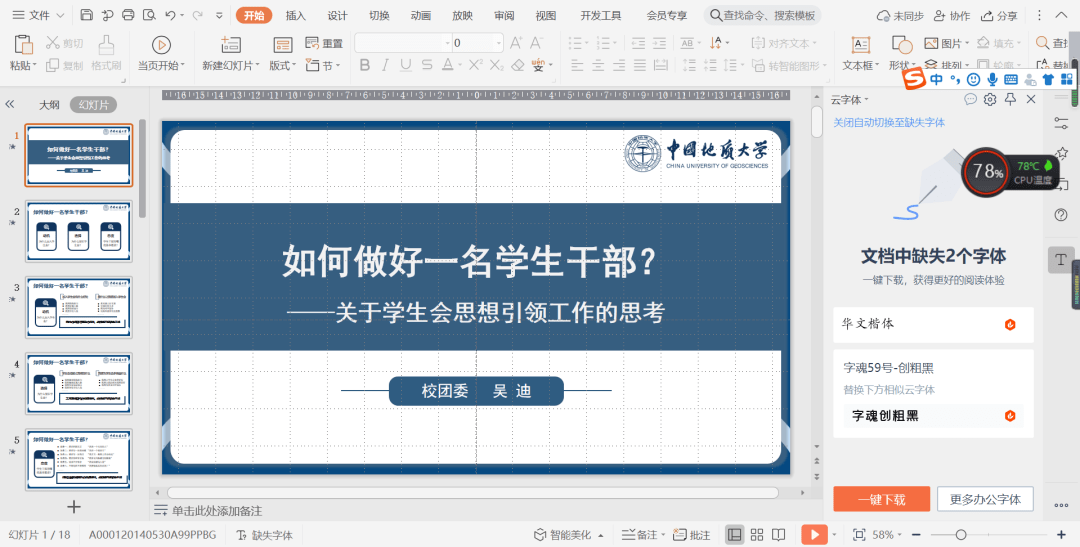
Task: Click the Save icon in quick access toolbar
Action: pyautogui.click(x=86, y=15)
